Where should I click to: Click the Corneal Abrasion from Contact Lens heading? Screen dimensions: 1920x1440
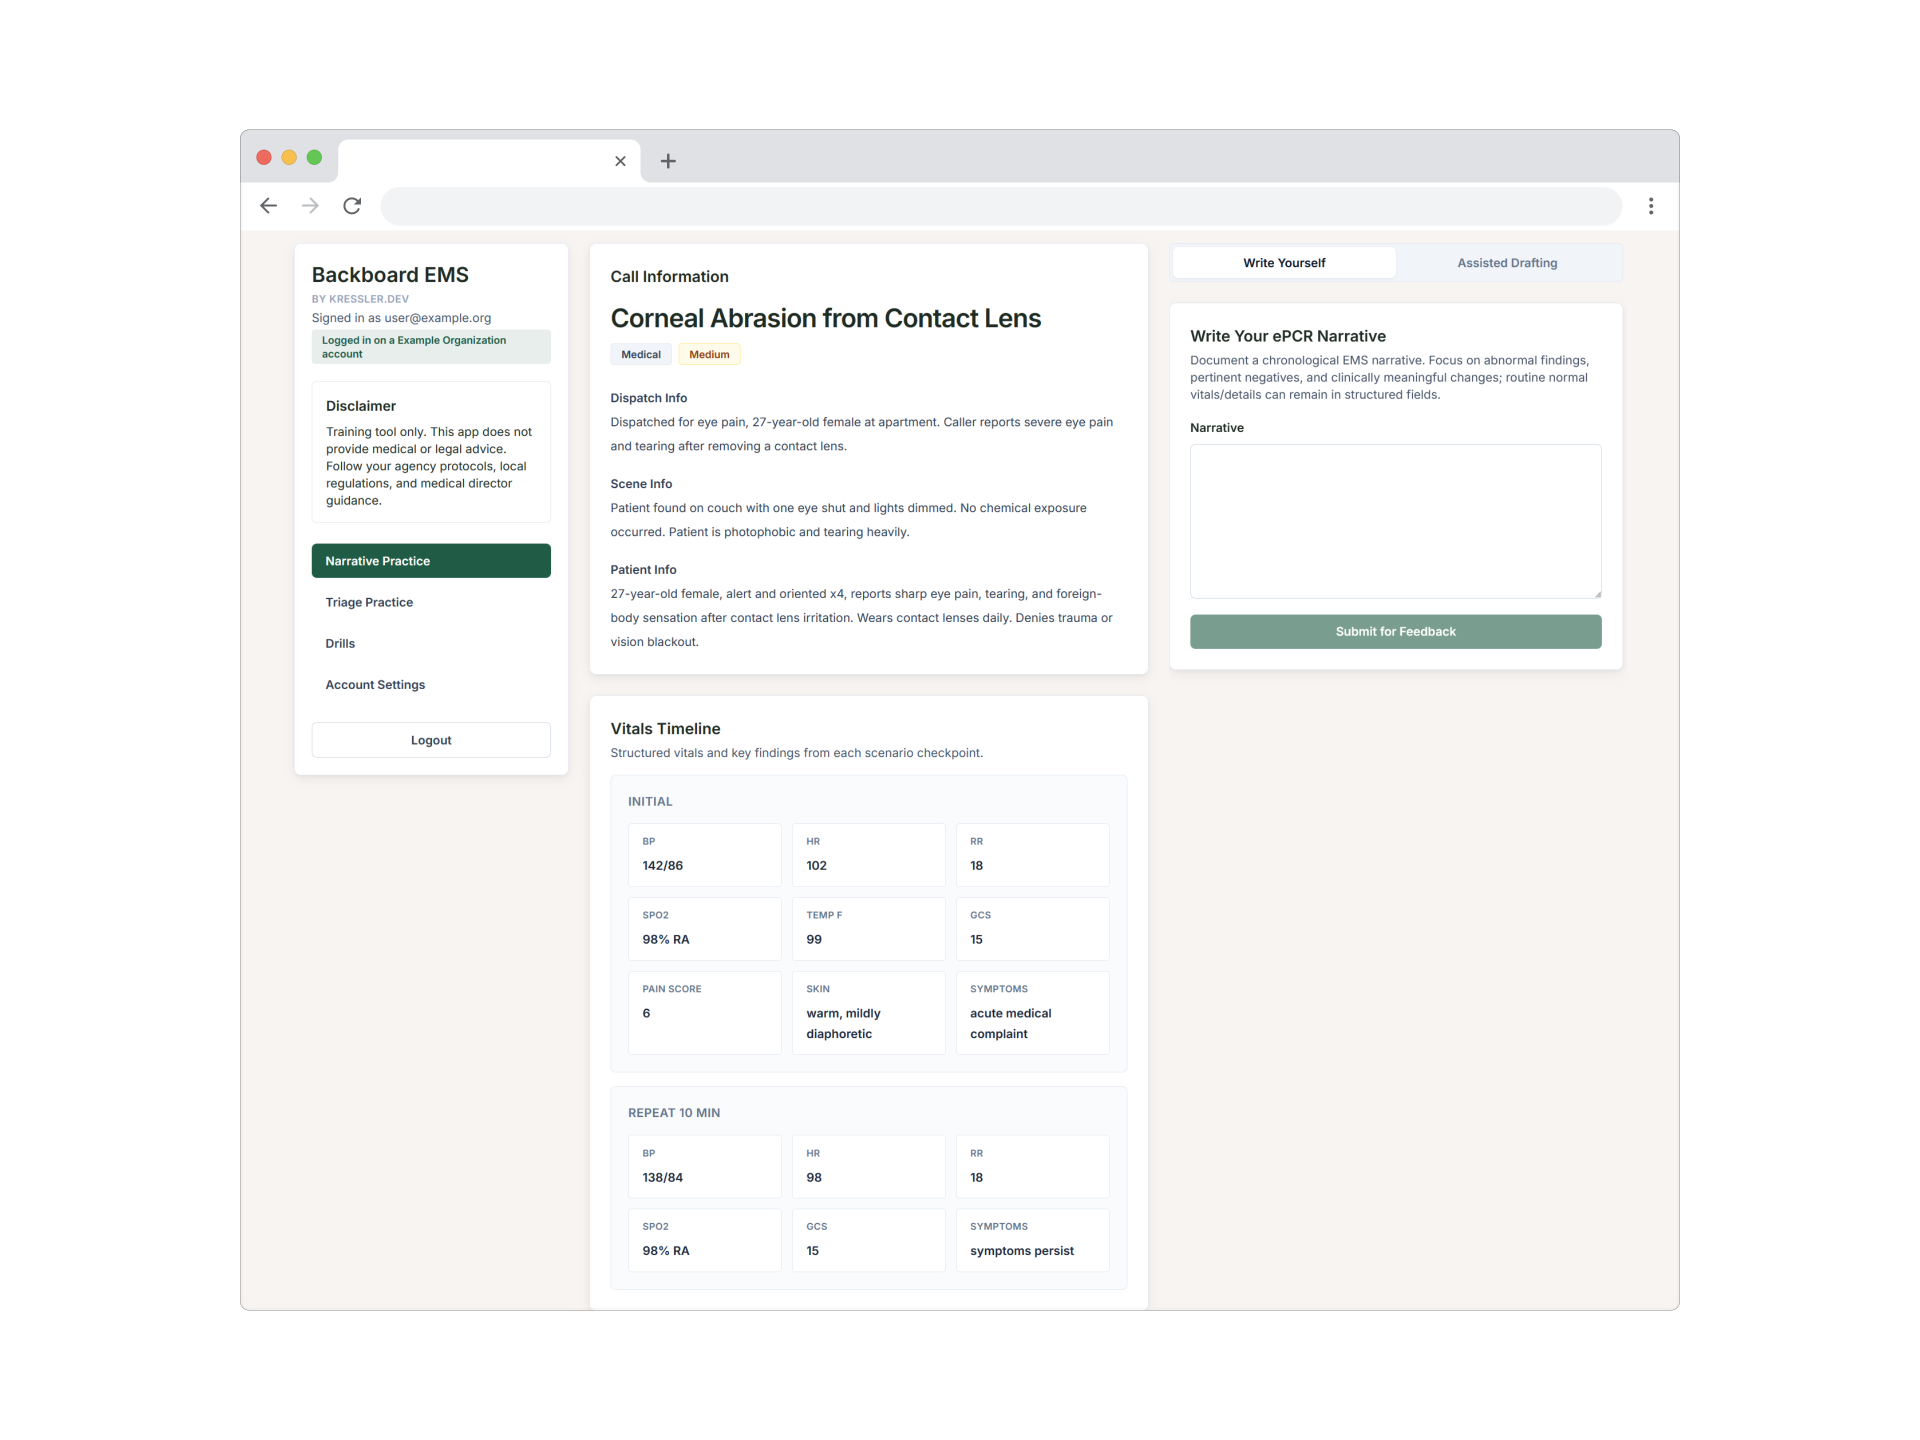[826, 318]
